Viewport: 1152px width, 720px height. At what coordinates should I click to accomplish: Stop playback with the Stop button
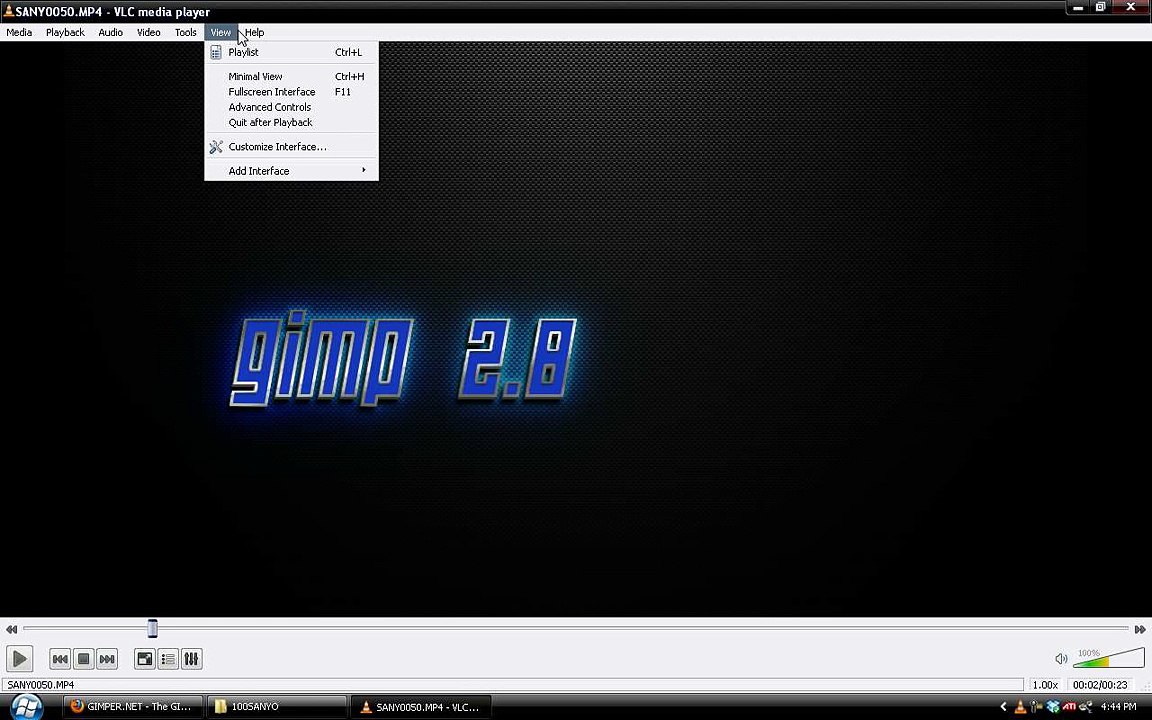(x=84, y=659)
